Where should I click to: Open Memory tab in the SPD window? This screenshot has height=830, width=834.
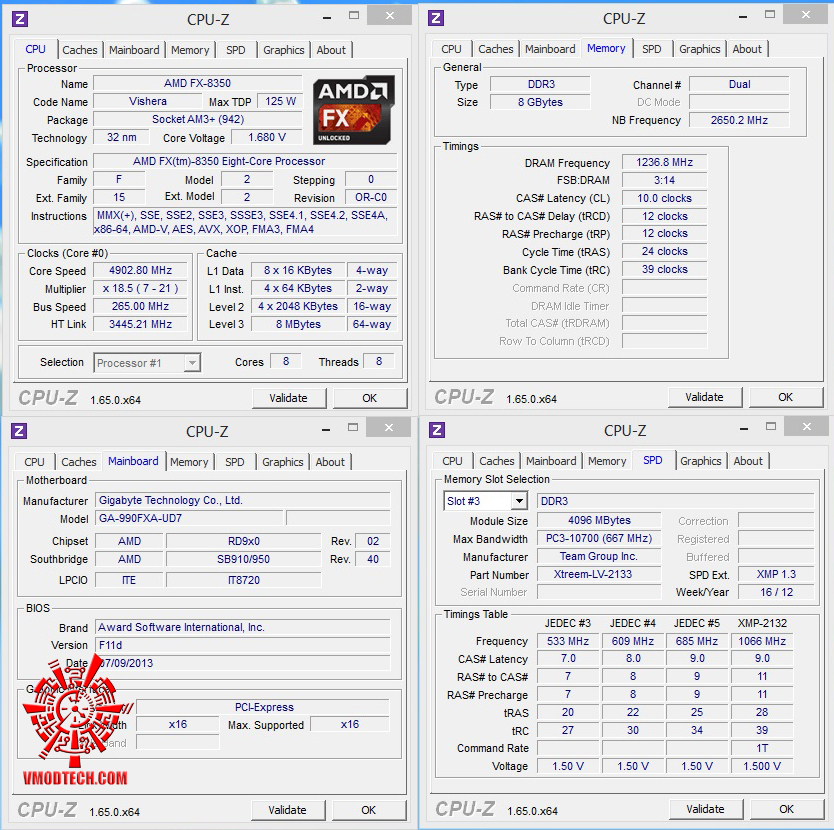pyautogui.click(x=607, y=461)
